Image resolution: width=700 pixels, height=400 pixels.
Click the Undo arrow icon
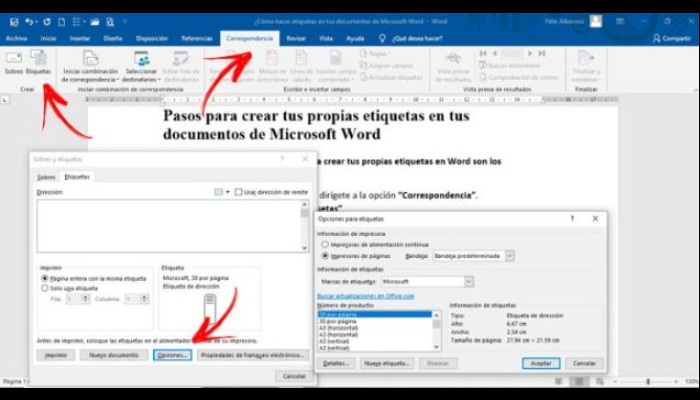[29, 21]
